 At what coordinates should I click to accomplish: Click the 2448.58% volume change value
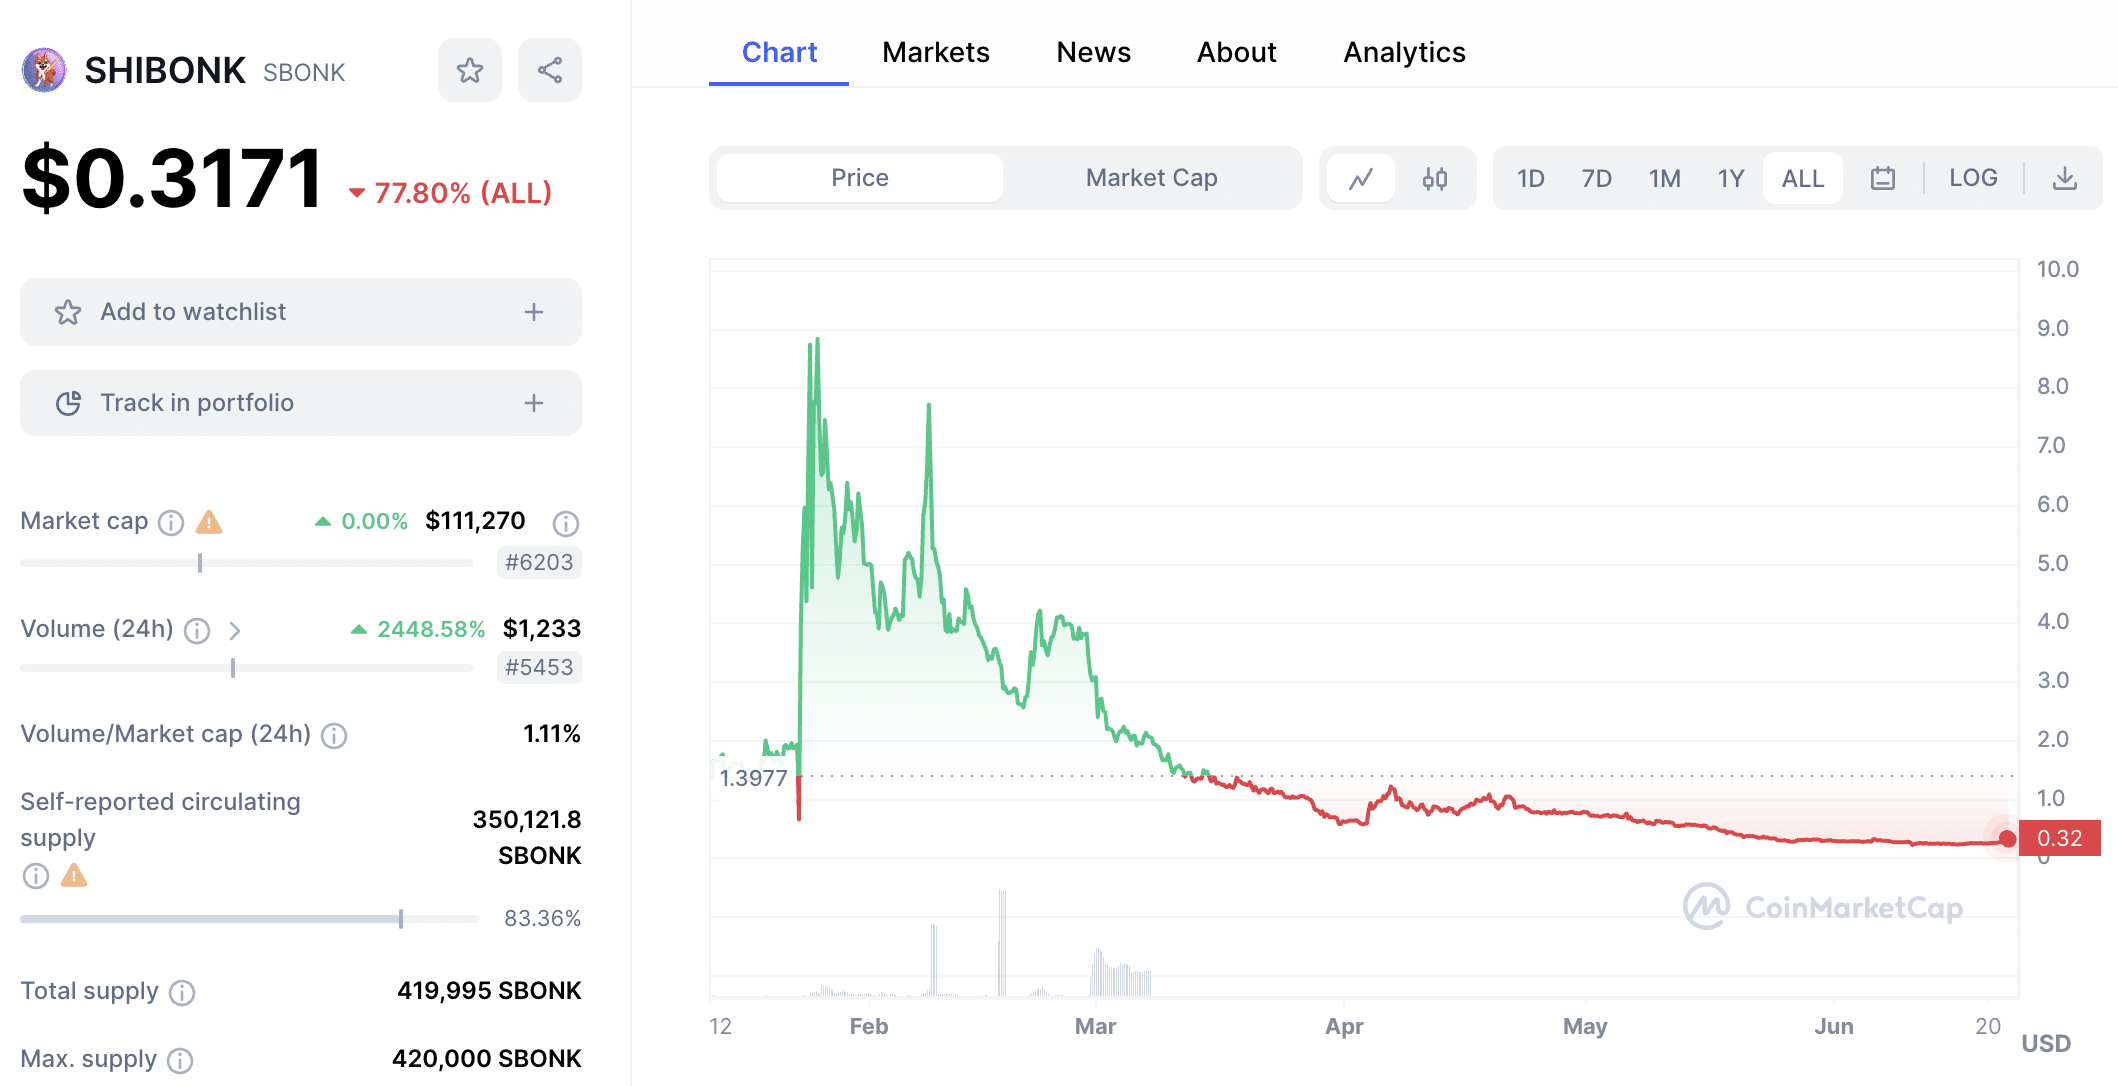pos(431,629)
